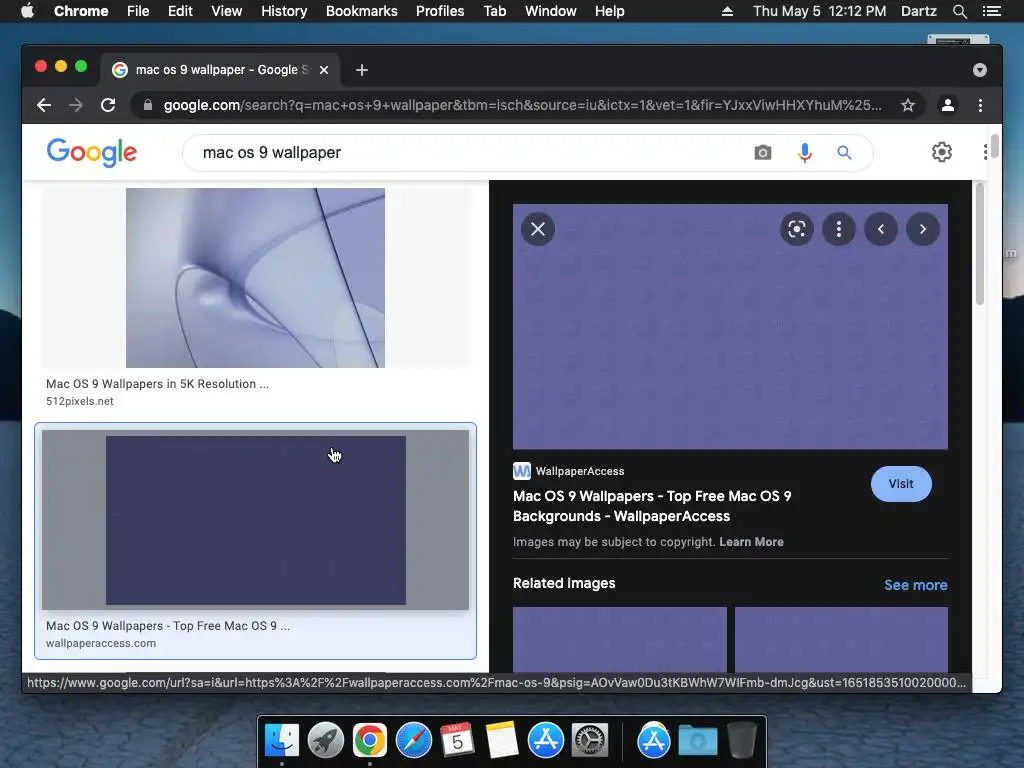
Task: Click See more related images
Action: point(916,585)
